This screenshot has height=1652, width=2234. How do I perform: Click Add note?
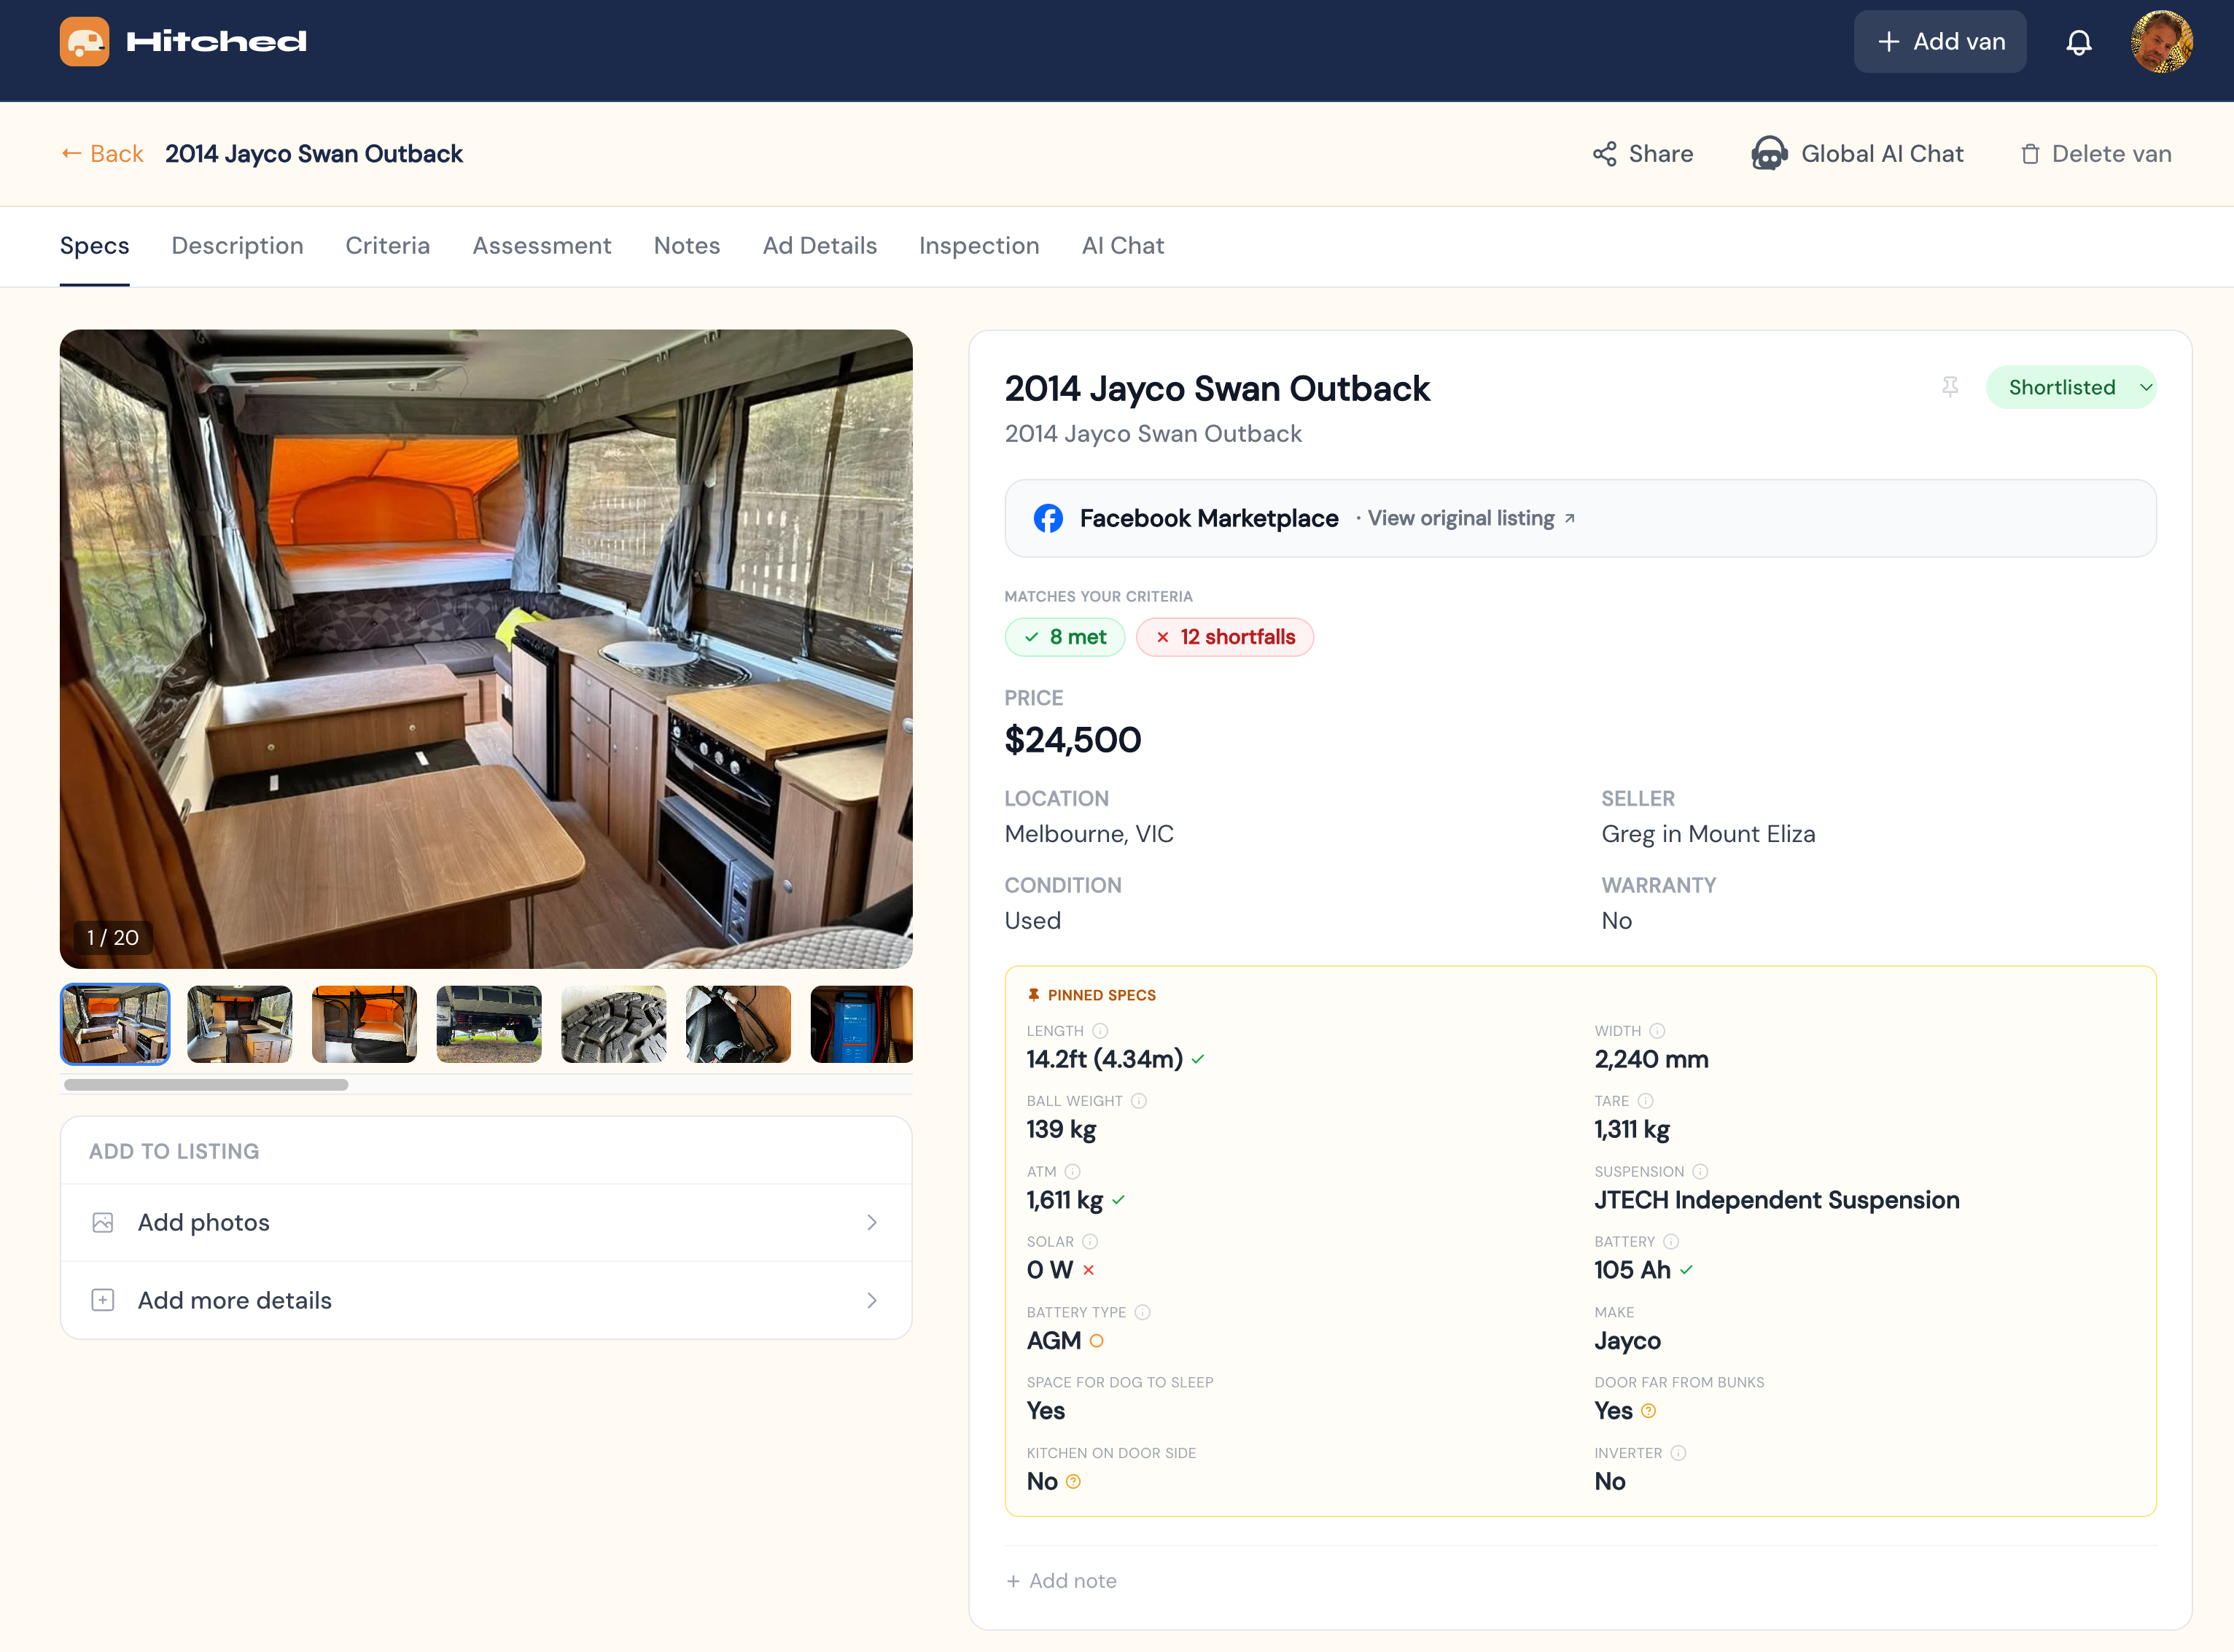coord(1061,1581)
